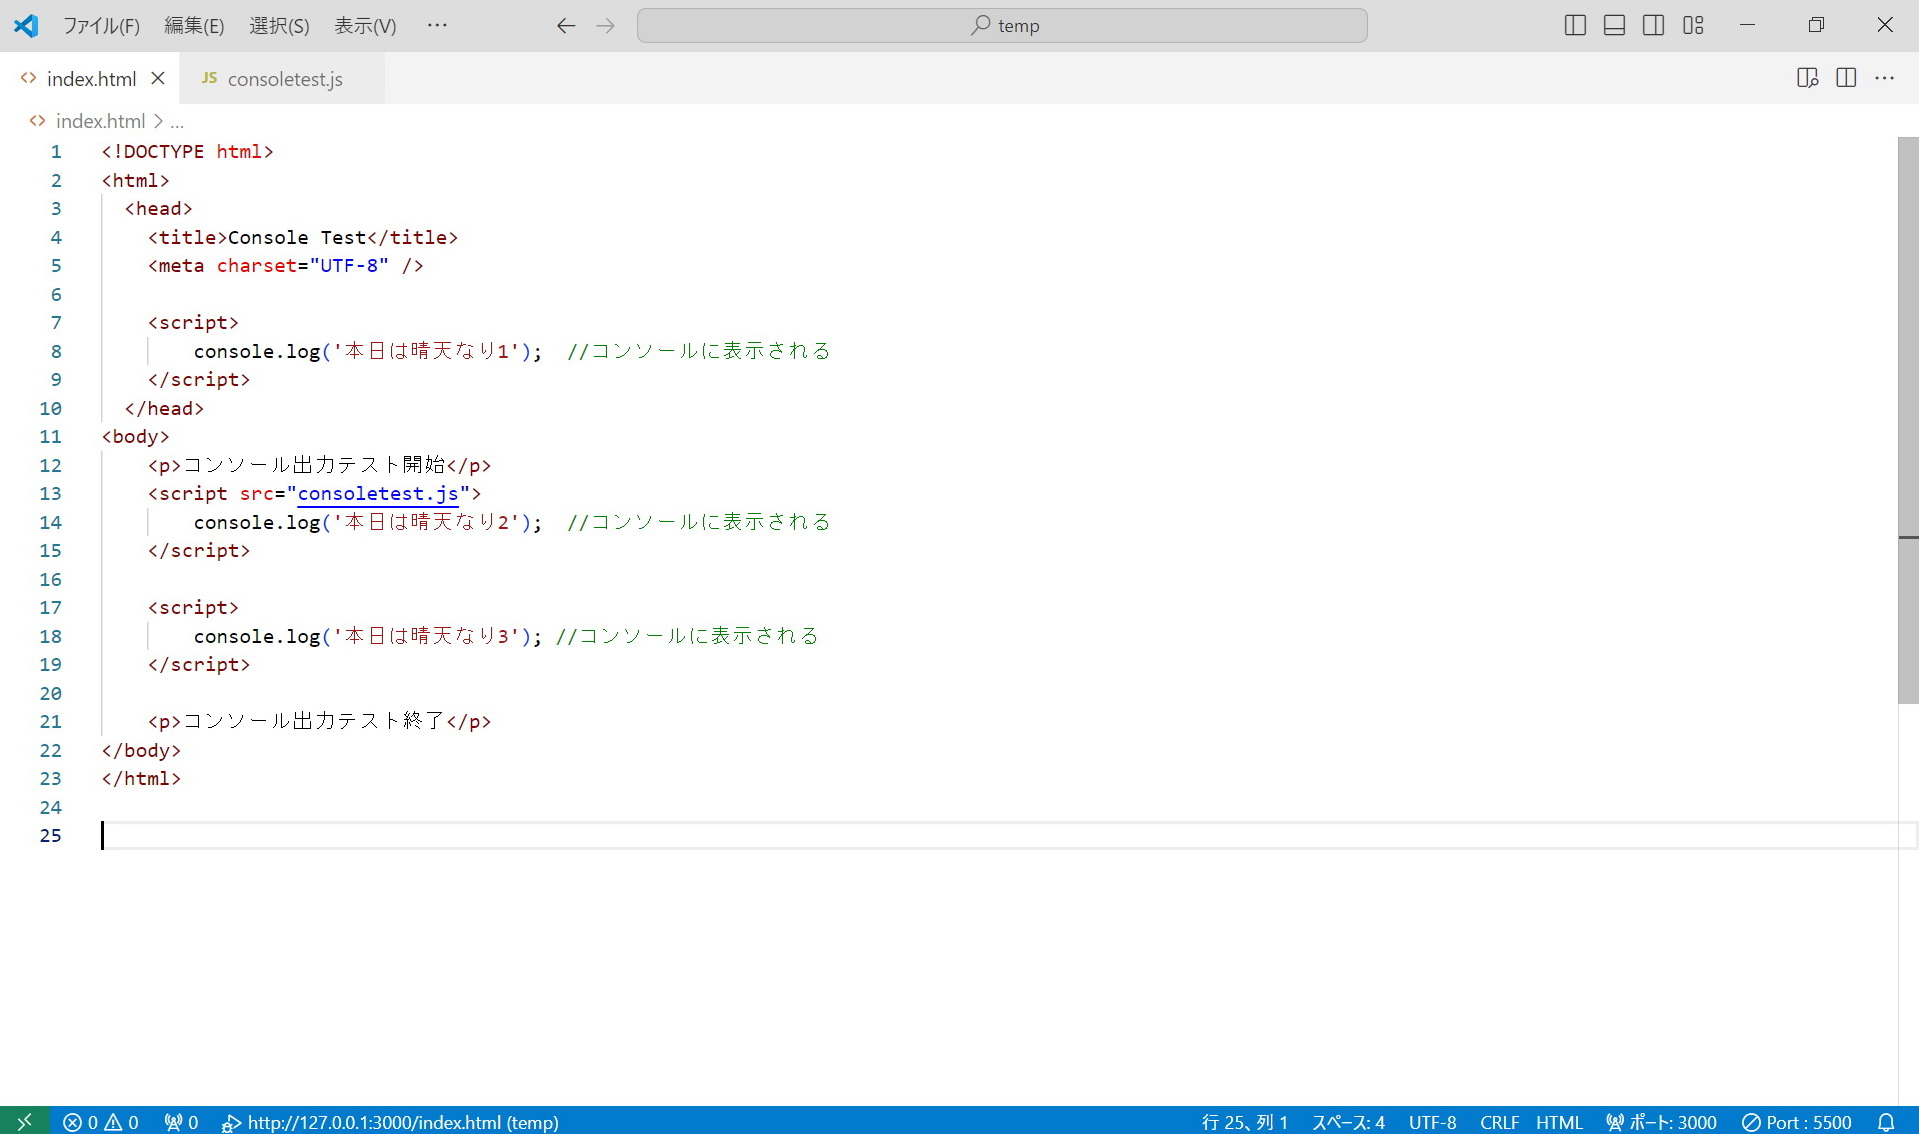Click 行 25, 列 1 to go to a line
Viewport: 1919px width, 1134px height.
coord(1244,1122)
